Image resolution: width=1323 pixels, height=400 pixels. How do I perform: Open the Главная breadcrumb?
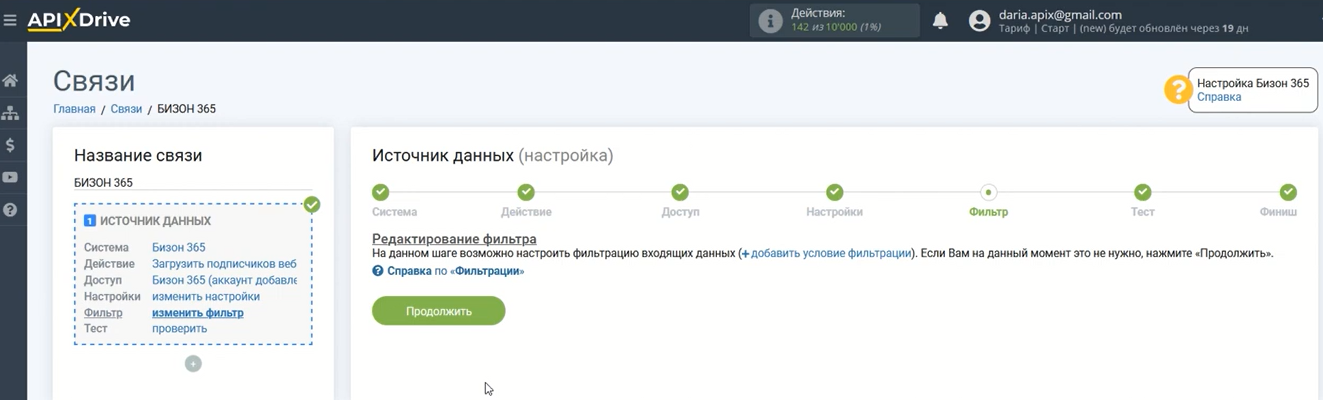tap(74, 109)
